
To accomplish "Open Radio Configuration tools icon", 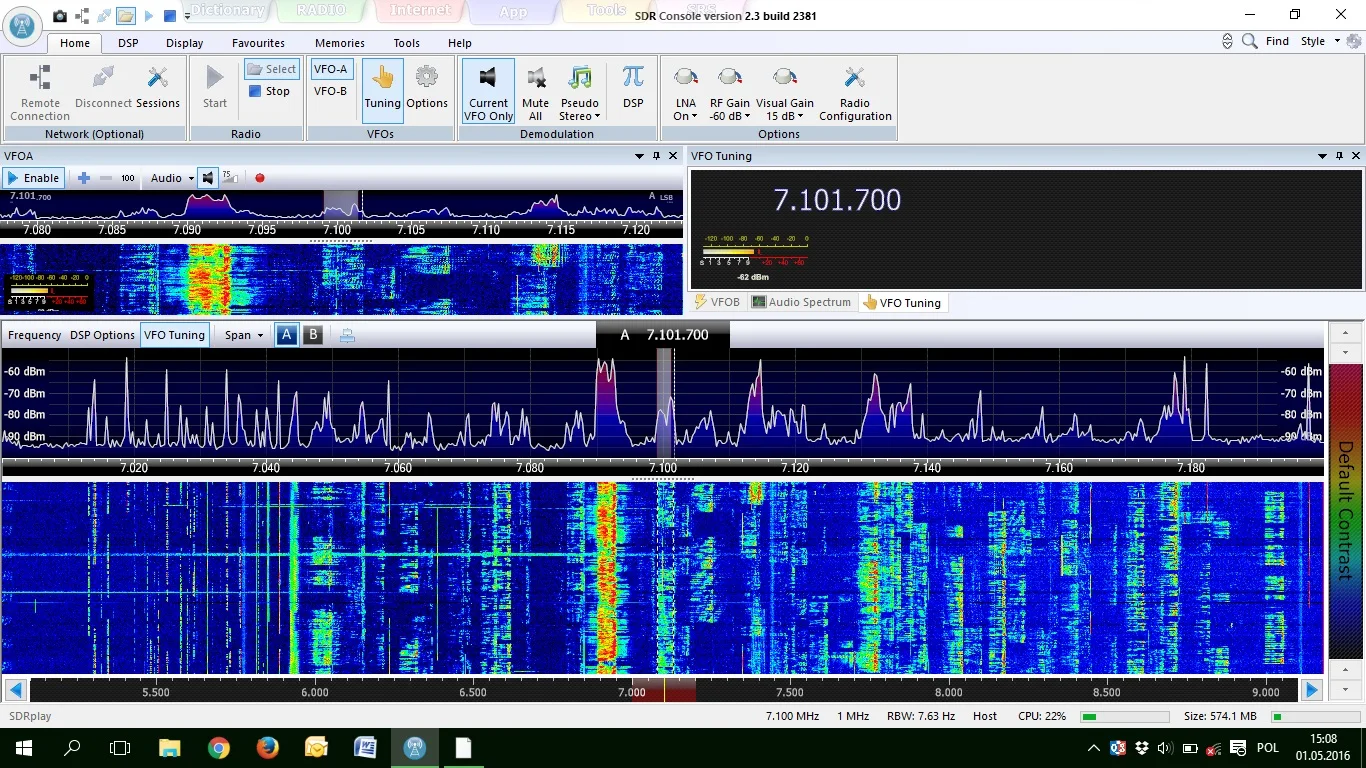I will [x=855, y=79].
